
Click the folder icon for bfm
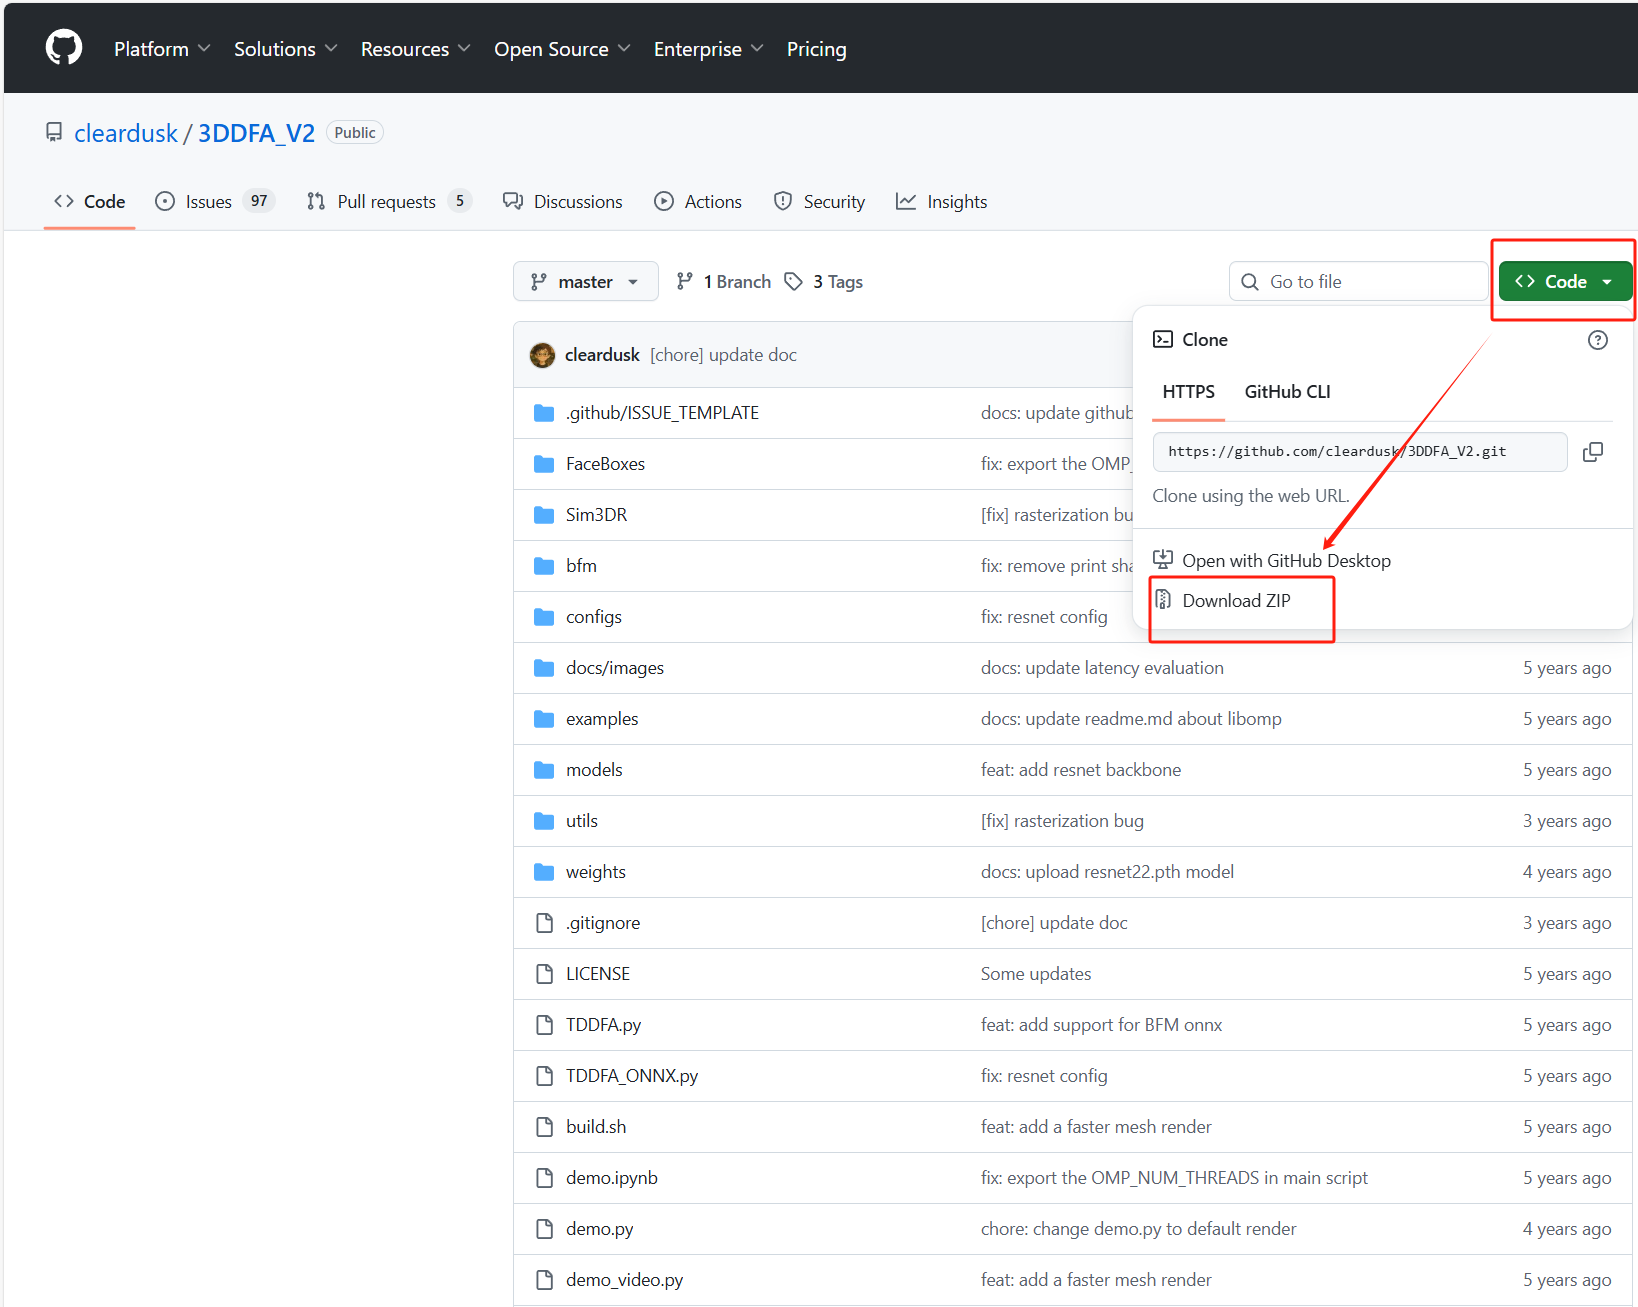(544, 566)
